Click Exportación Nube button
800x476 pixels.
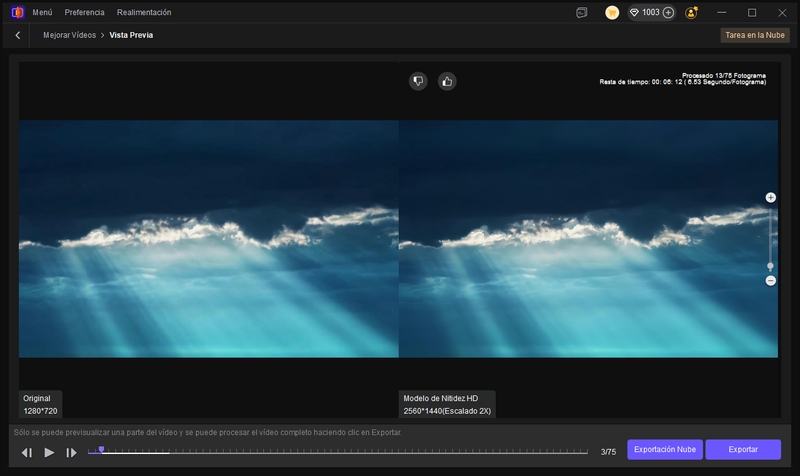coord(665,449)
